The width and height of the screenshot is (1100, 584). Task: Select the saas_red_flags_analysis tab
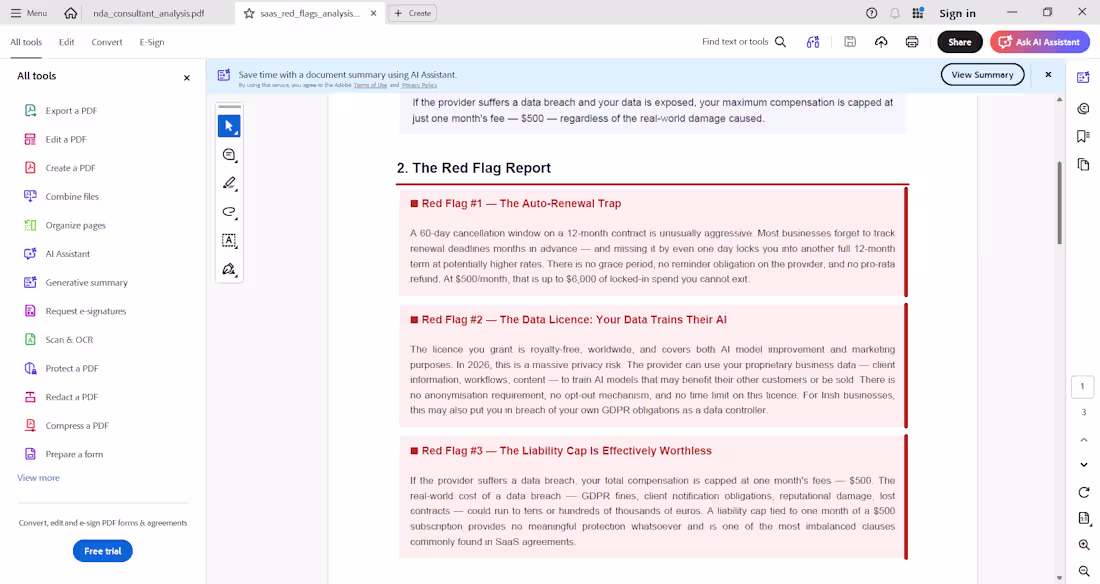pos(309,13)
